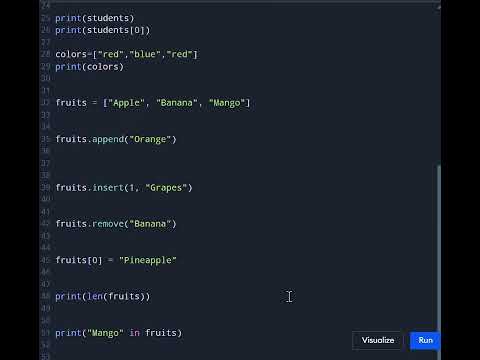480x360 pixels.
Task: Click the editor's vertical scrollbar thumb
Action: point(439,263)
